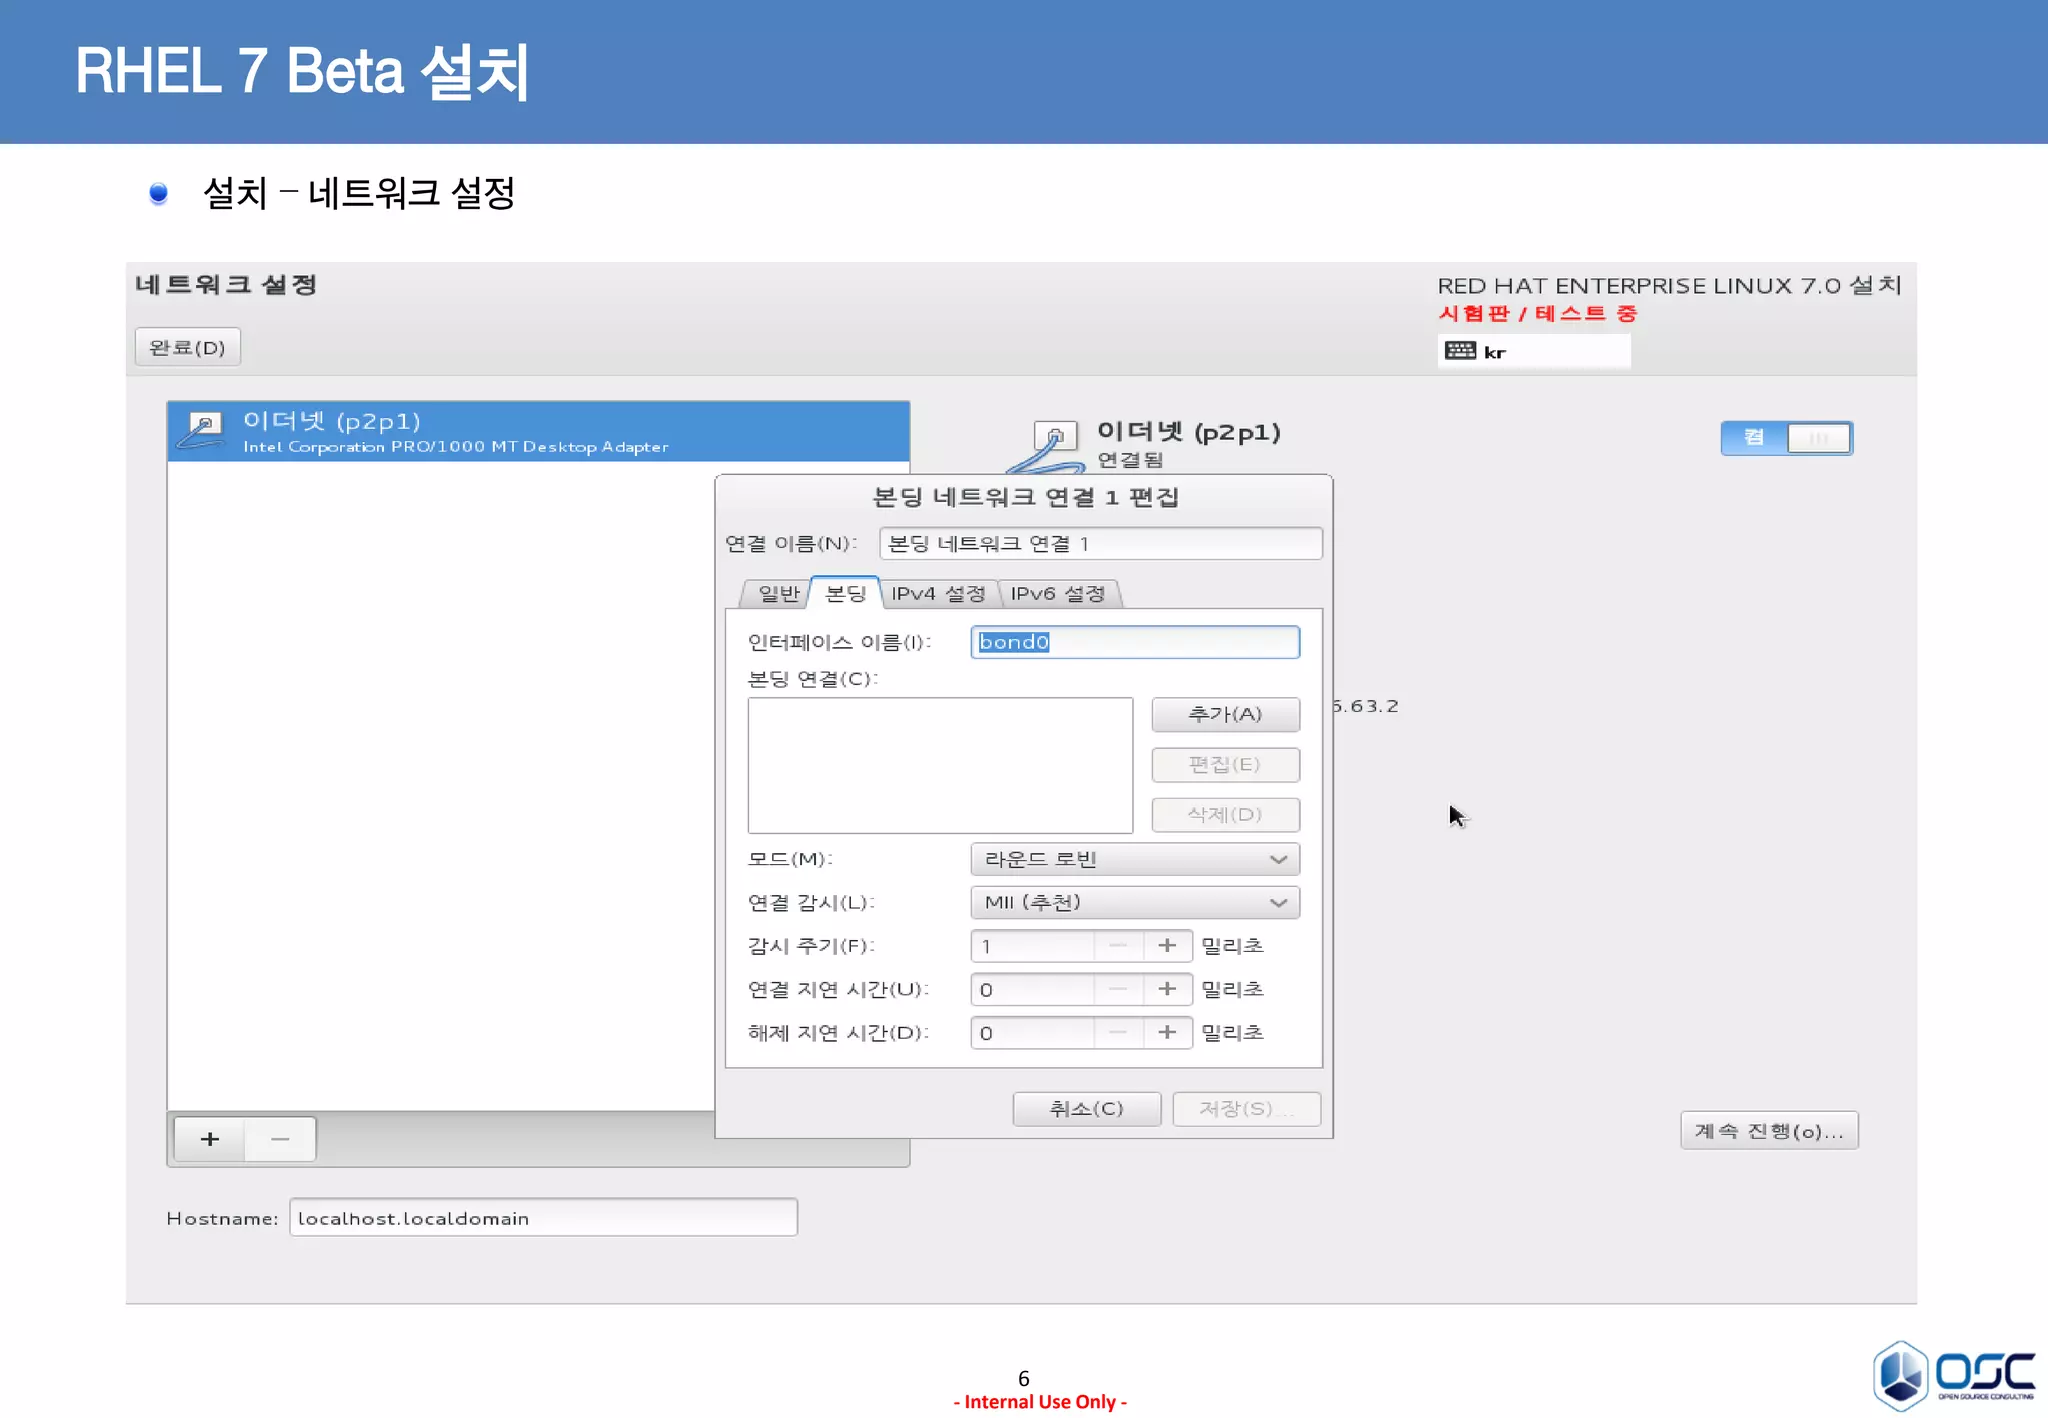Switch to the 일반 tab
Viewport: 2048px width, 1418px height.
(x=777, y=594)
